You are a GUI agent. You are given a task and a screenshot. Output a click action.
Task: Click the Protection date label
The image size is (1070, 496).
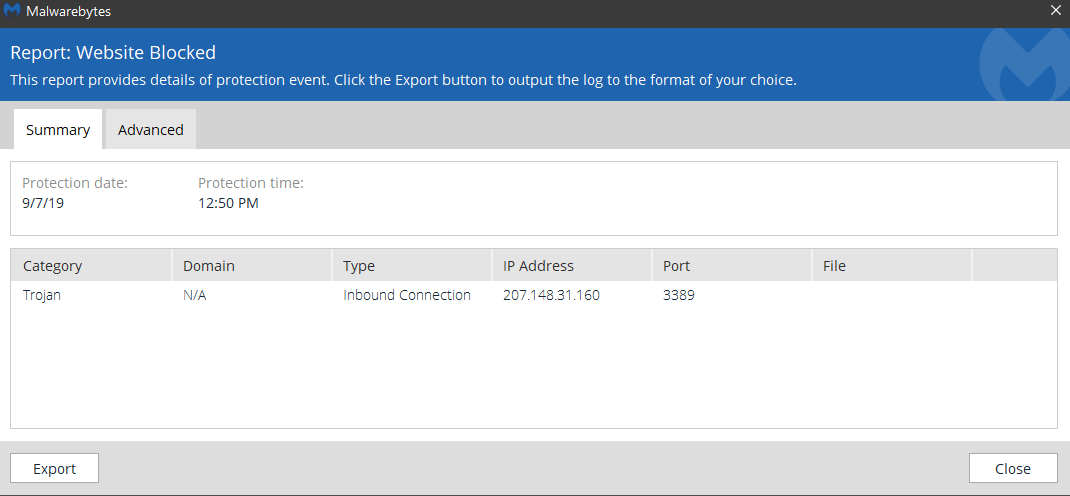[x=75, y=183]
